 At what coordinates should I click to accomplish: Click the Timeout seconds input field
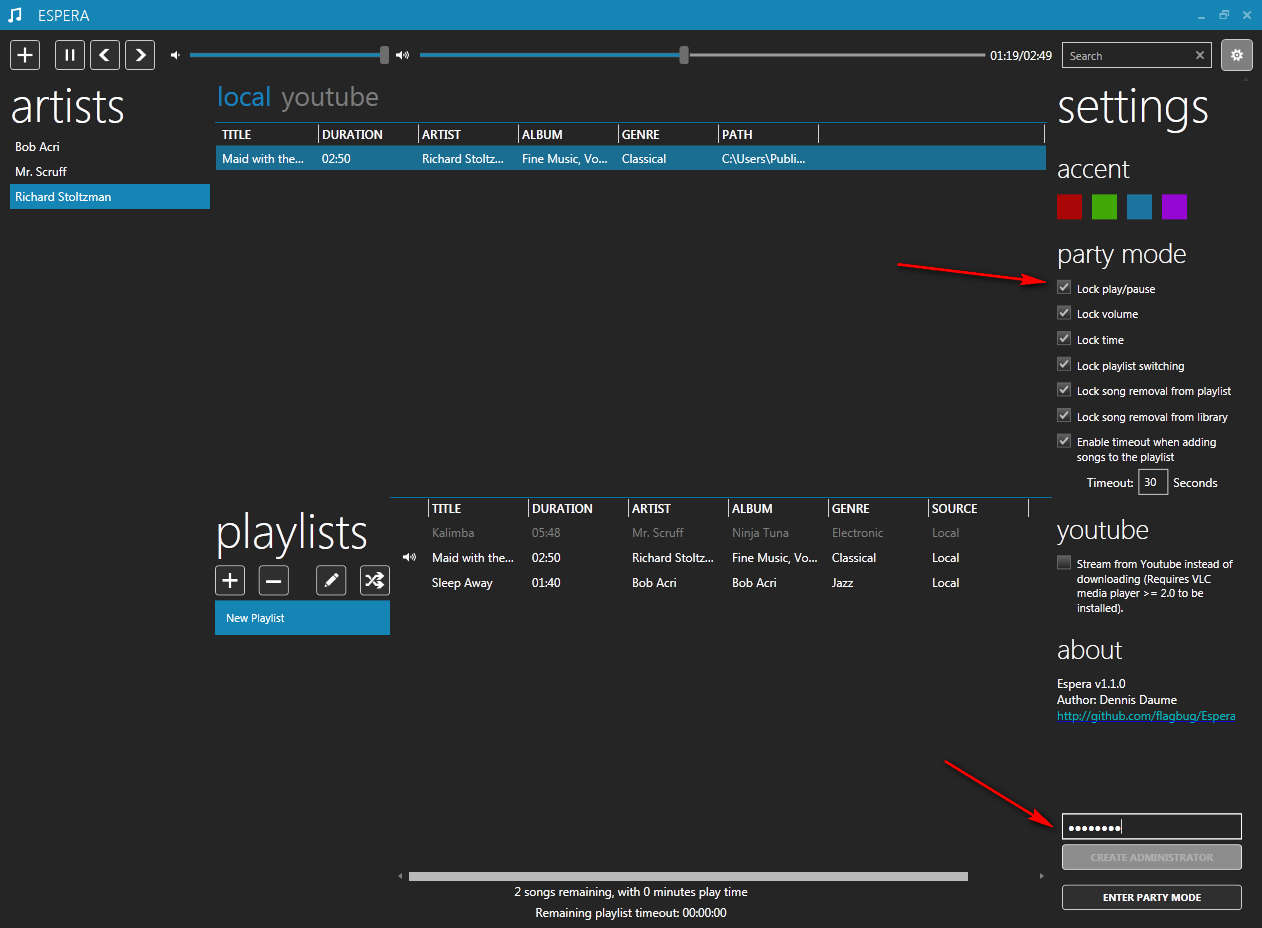[1153, 482]
